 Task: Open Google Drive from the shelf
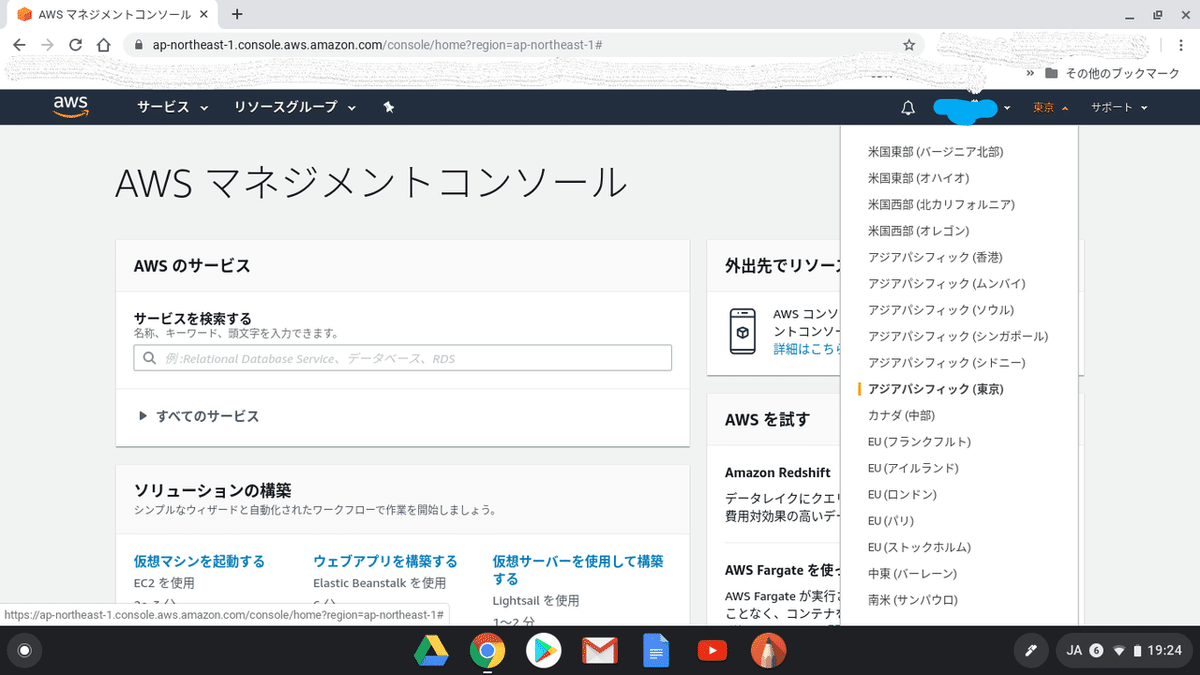(431, 651)
